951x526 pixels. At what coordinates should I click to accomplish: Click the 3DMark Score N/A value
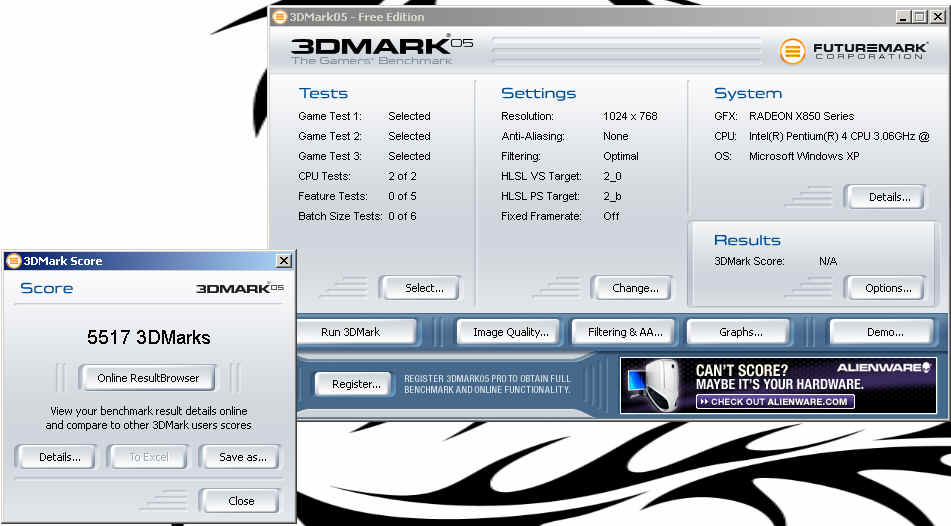[x=828, y=261]
